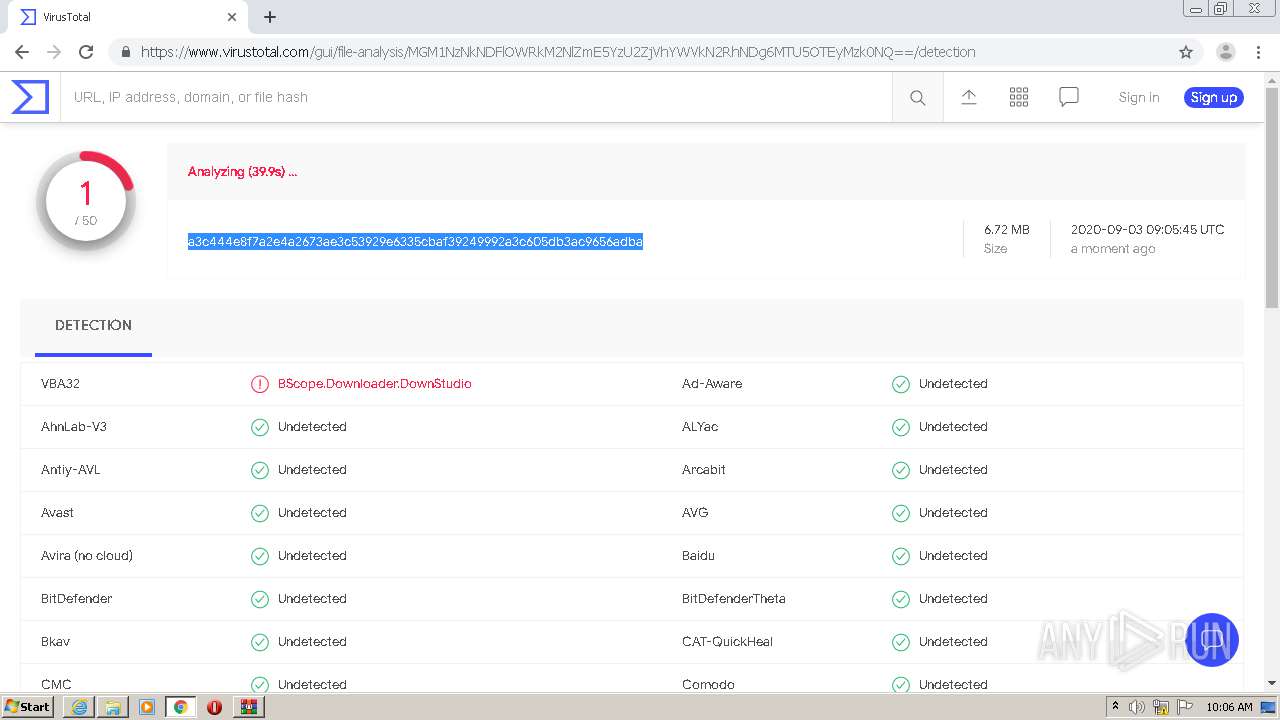Image resolution: width=1280 pixels, height=720 pixels.
Task: Open the media player taskbar icon
Action: coord(147,707)
